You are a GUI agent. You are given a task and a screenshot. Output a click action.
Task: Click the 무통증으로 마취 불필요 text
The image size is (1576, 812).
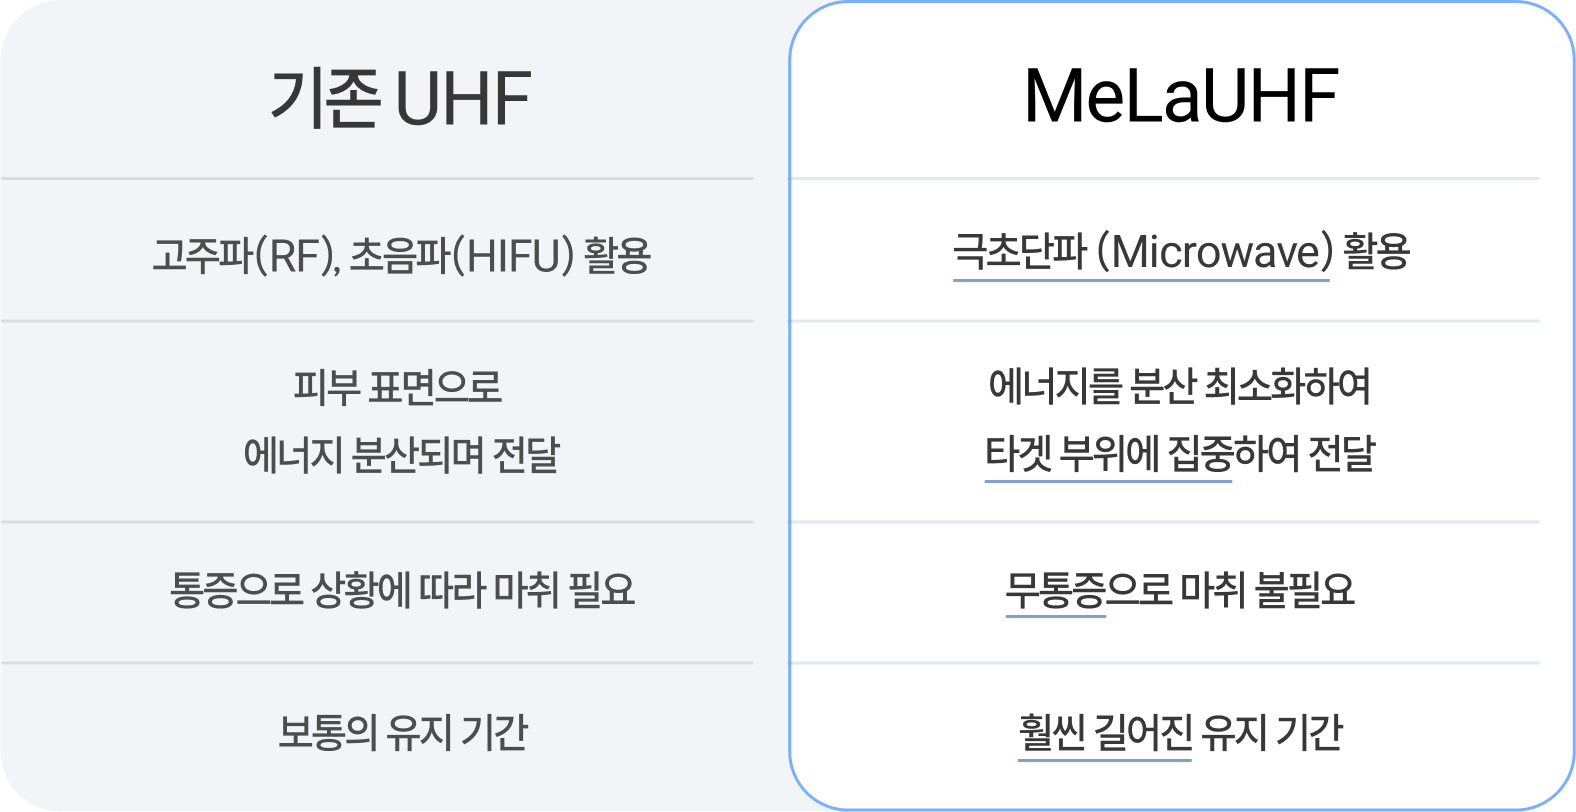click(1180, 590)
